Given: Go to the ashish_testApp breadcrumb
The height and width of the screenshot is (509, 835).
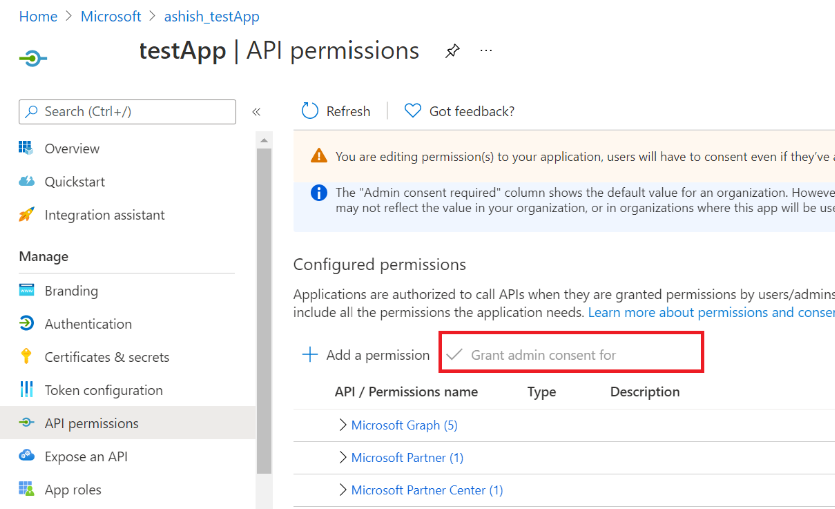Looking at the screenshot, I should click(x=211, y=17).
